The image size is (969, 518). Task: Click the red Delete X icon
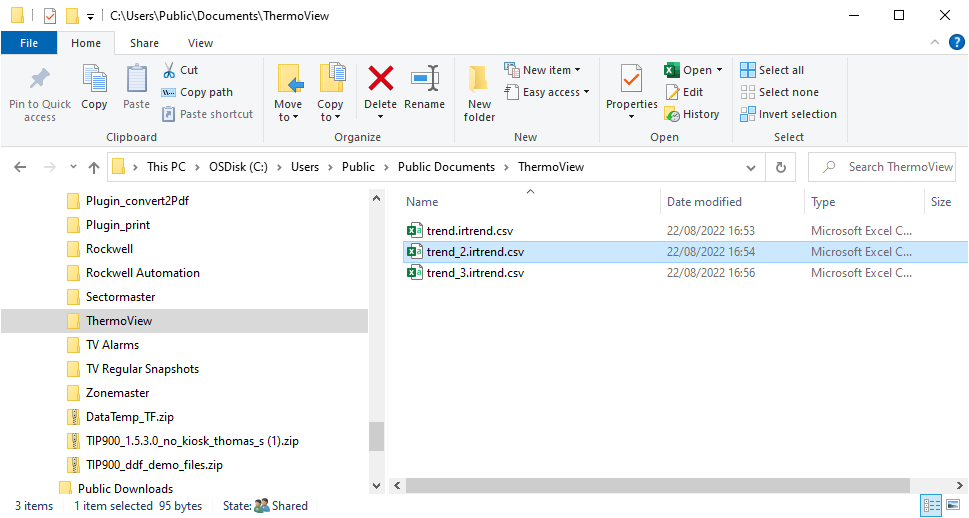(381, 79)
